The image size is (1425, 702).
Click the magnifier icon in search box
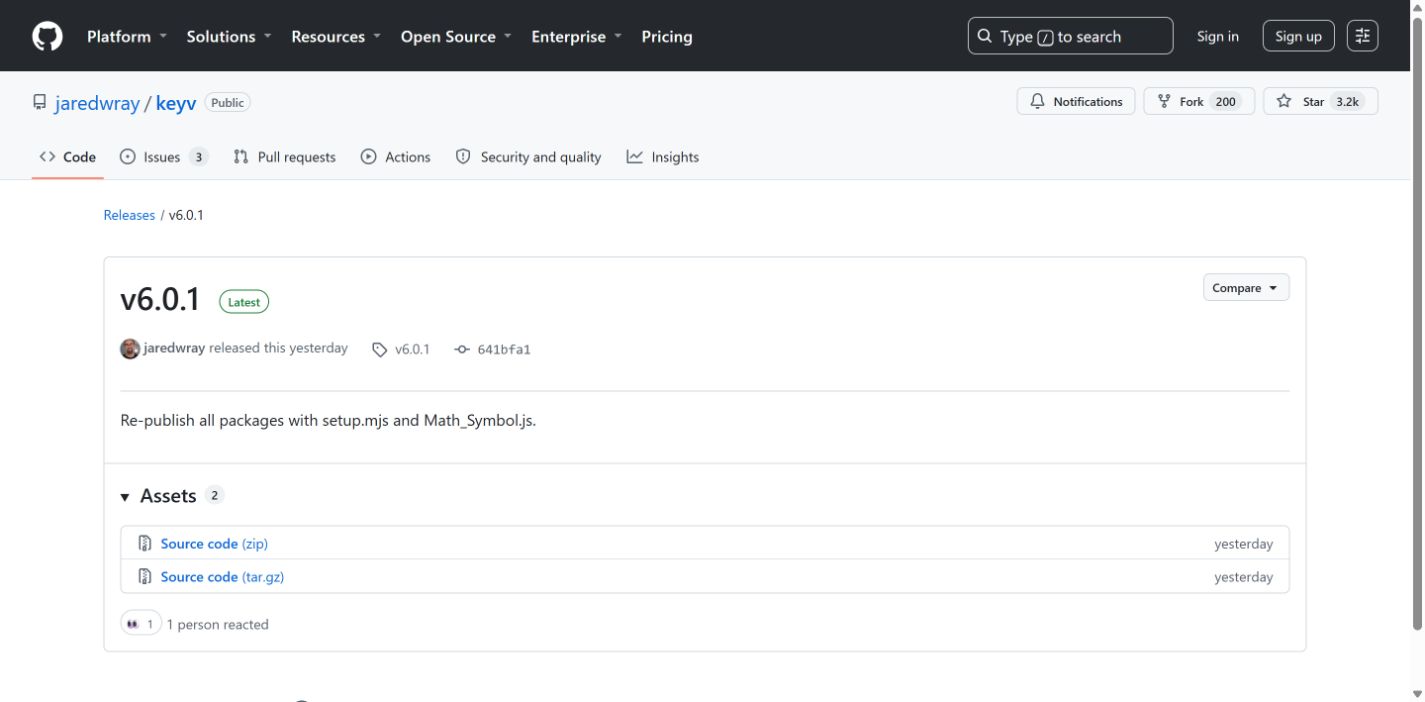[x=985, y=36]
